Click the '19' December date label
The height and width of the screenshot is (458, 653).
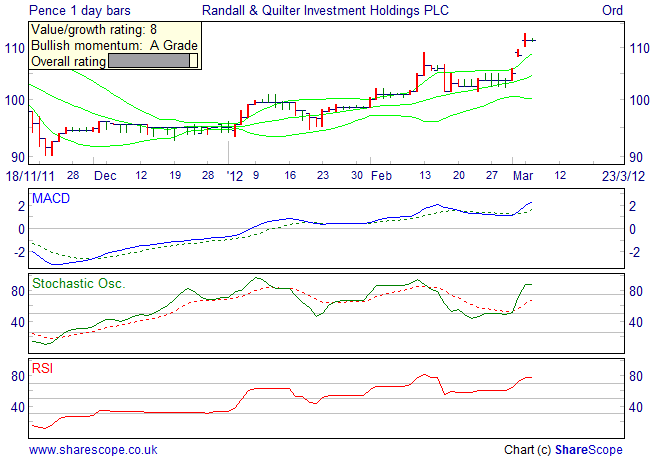(x=175, y=175)
